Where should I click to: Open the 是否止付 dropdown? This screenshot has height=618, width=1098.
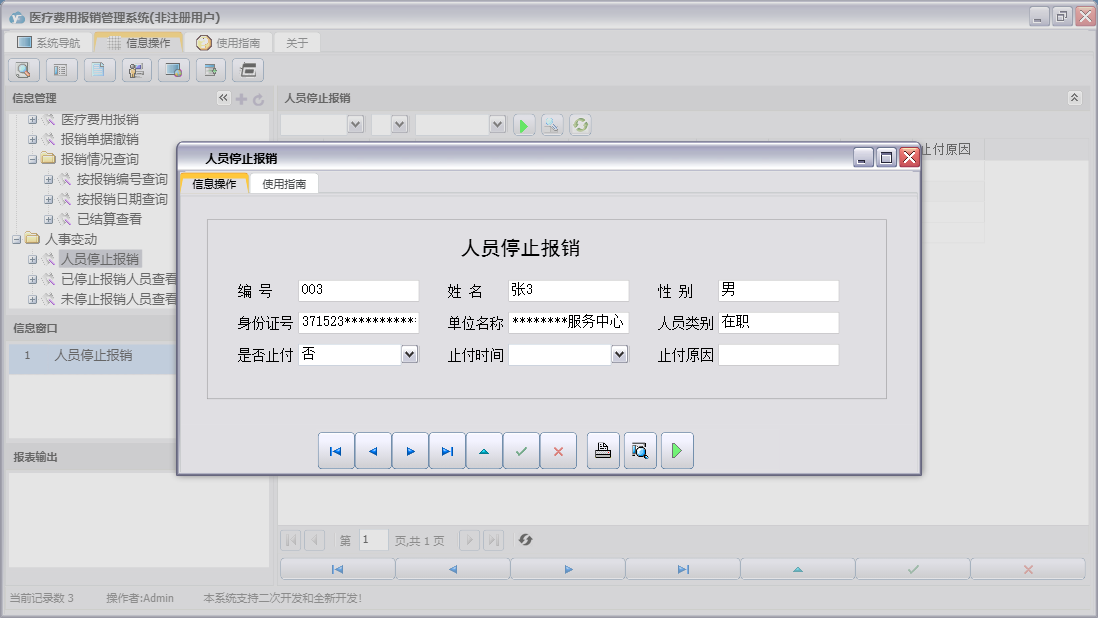[409, 354]
